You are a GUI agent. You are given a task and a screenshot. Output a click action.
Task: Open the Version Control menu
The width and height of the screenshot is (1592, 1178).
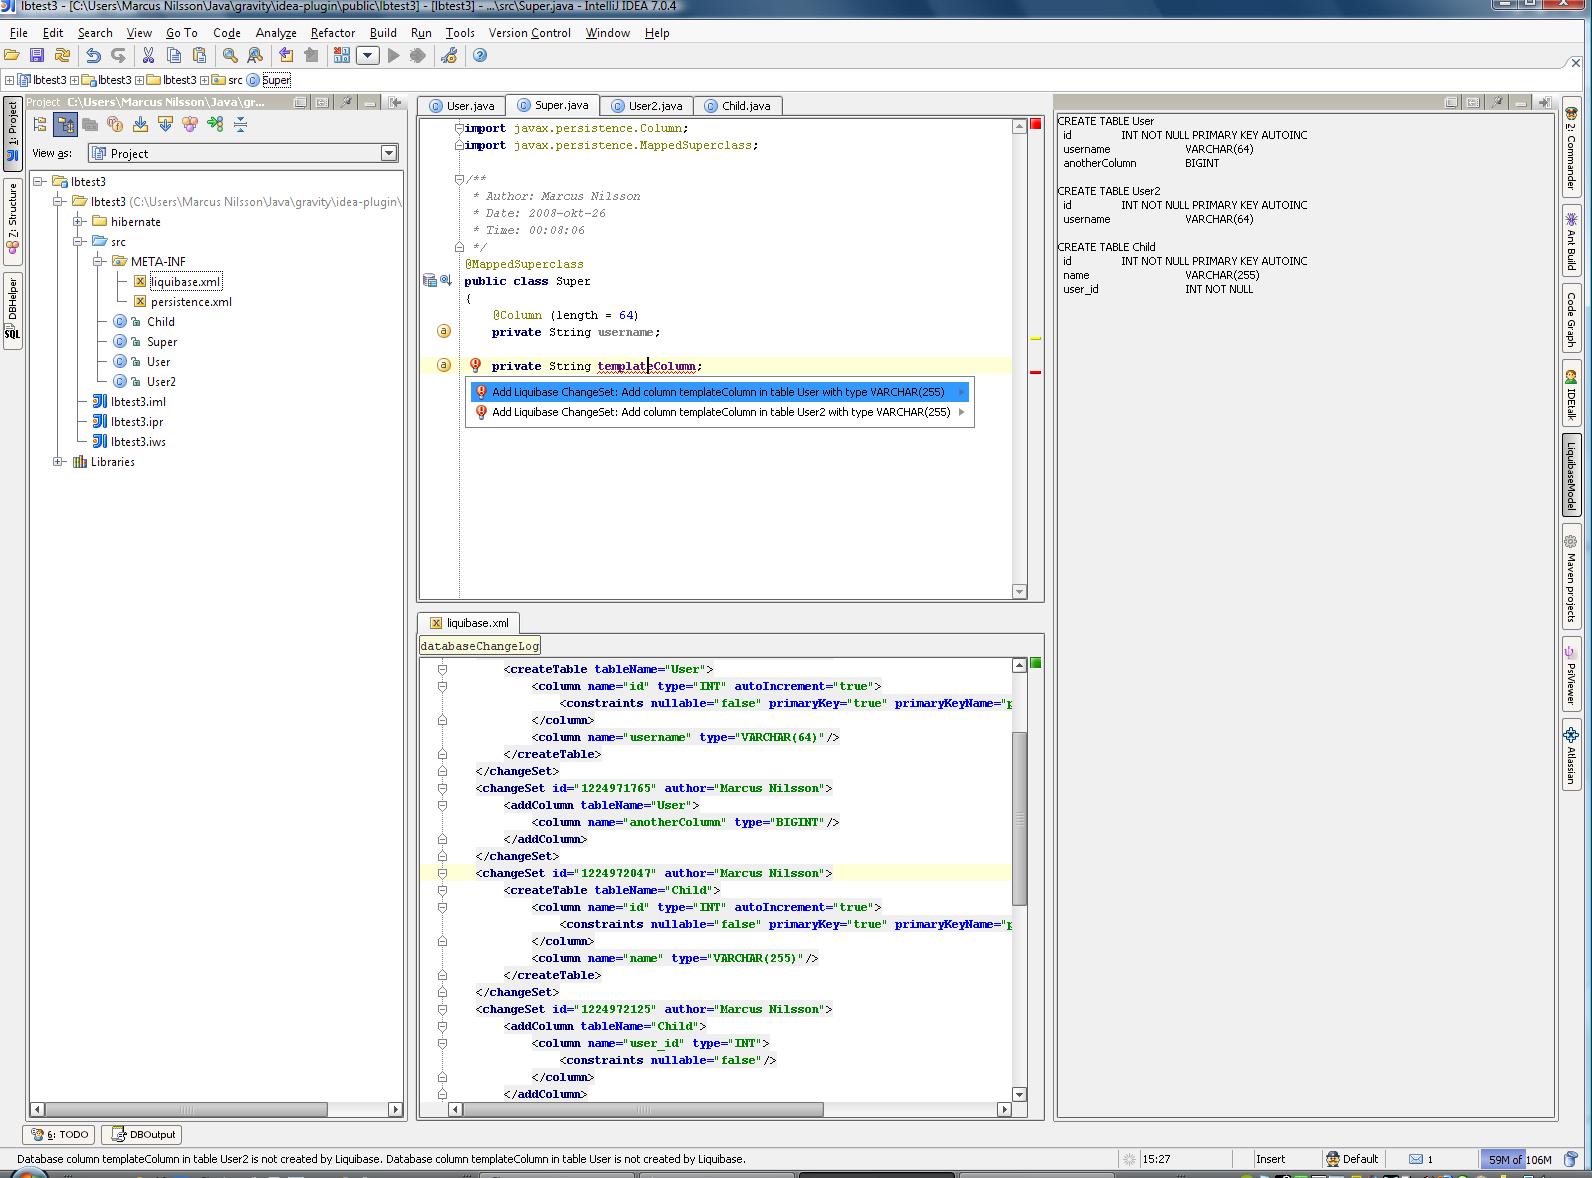click(529, 33)
